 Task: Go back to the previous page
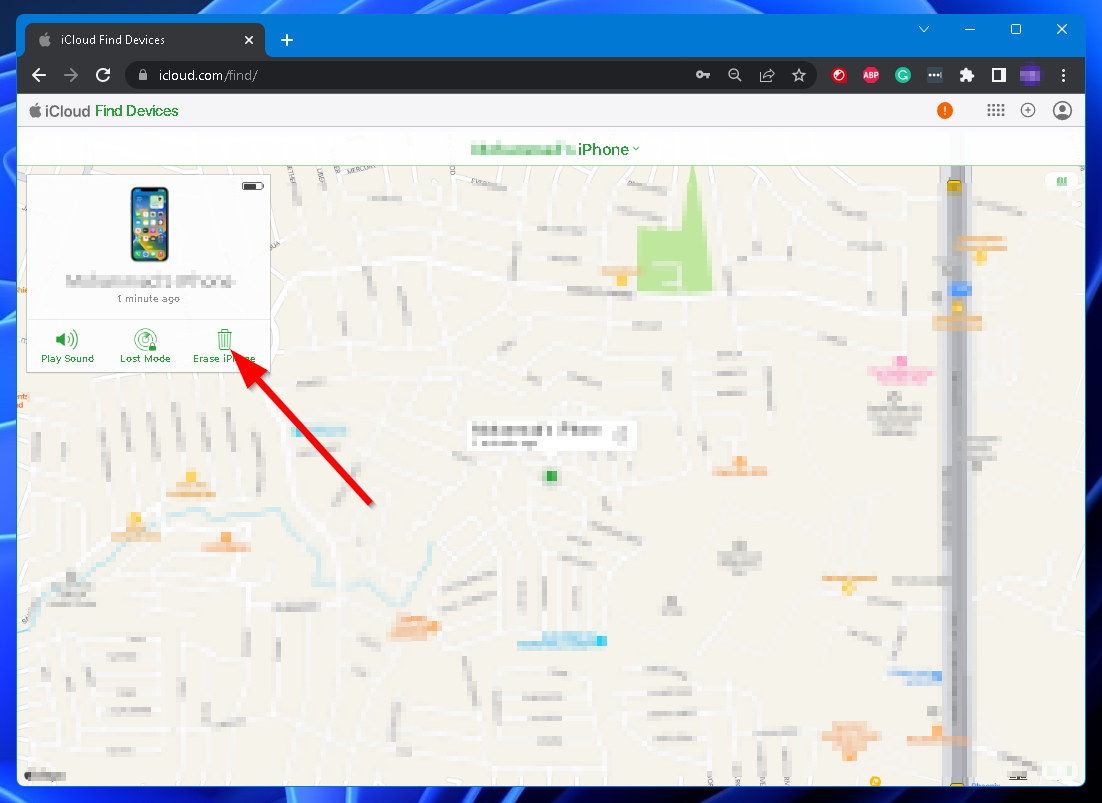[39, 75]
